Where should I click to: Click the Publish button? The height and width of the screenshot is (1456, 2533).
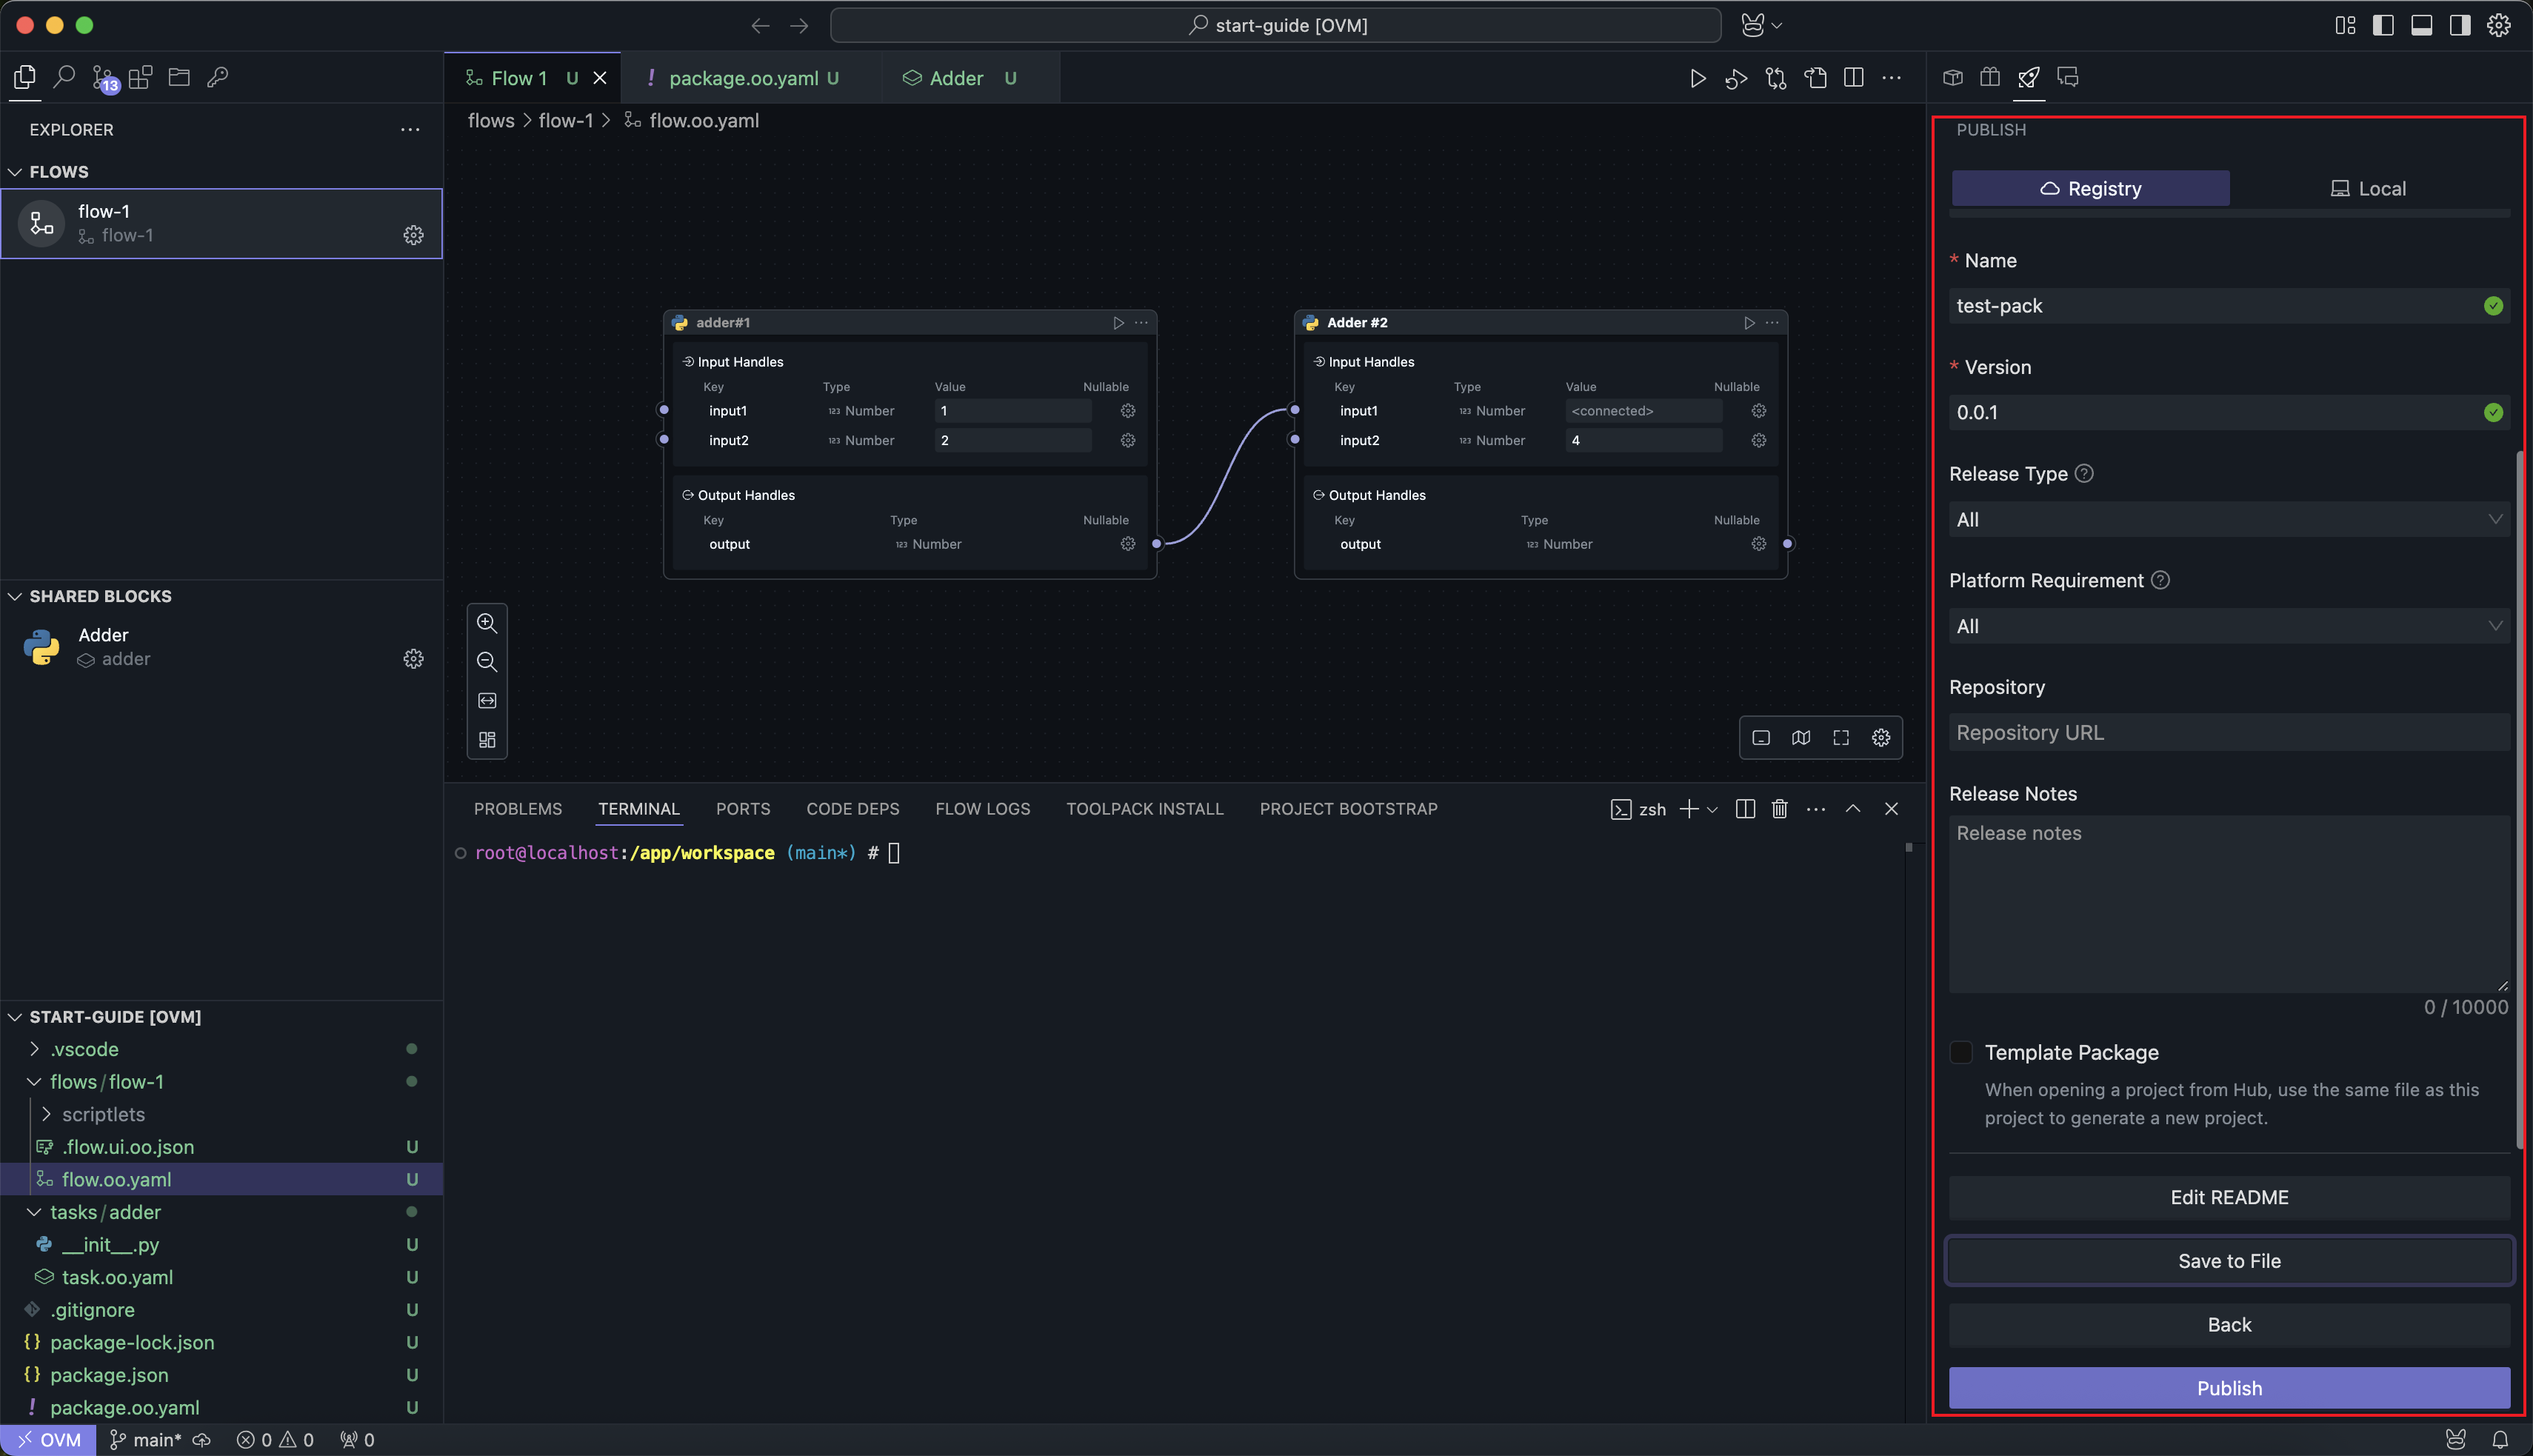(2228, 1388)
